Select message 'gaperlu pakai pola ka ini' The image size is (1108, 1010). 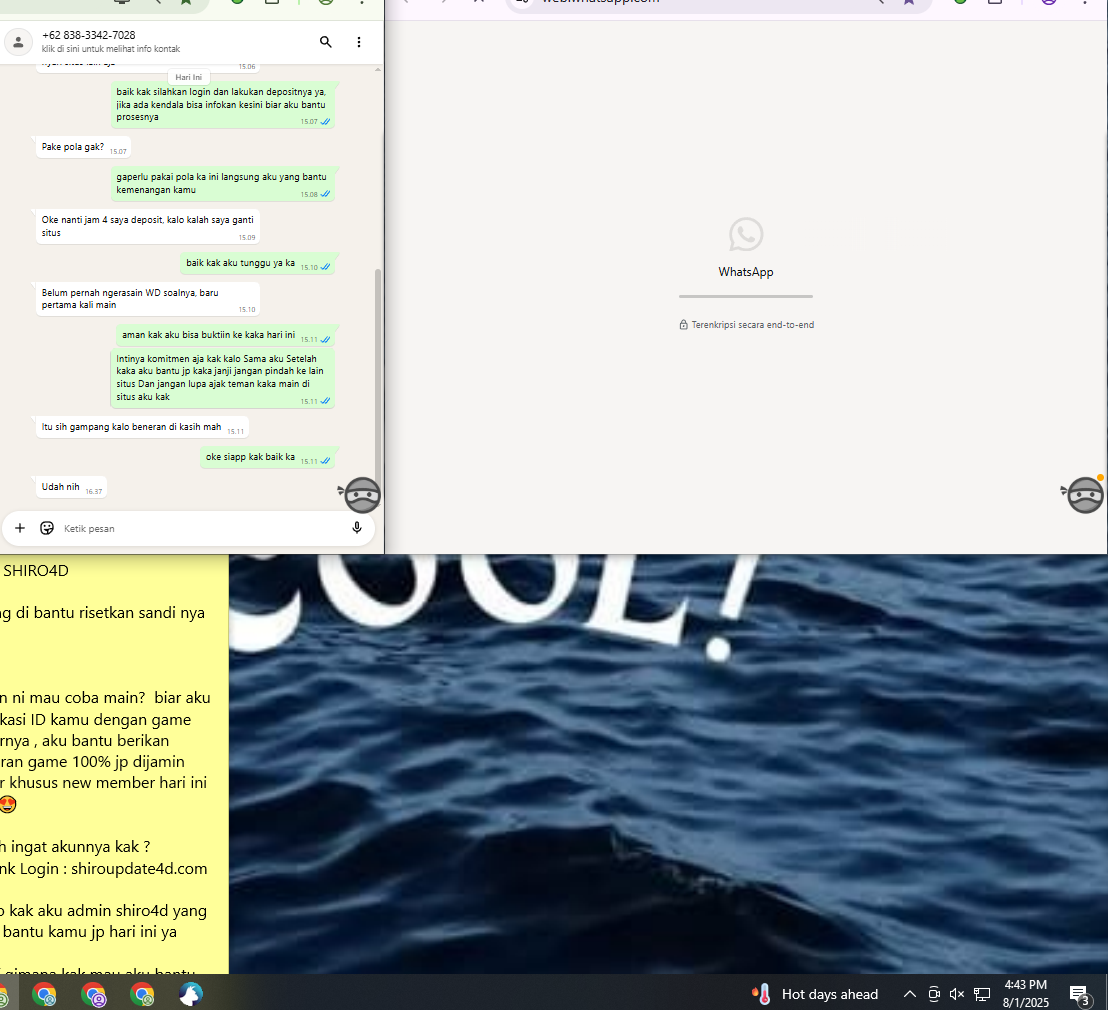tap(222, 183)
